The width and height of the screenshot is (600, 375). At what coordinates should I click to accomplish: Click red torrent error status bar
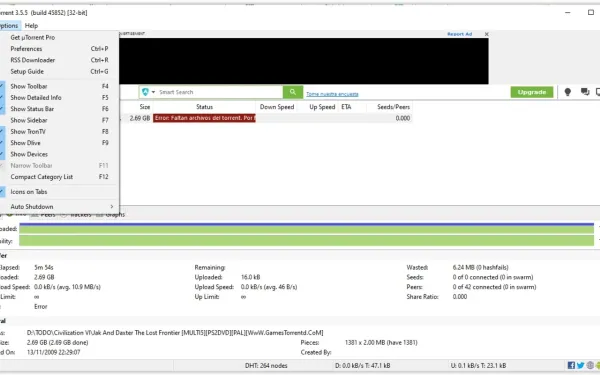click(x=204, y=118)
